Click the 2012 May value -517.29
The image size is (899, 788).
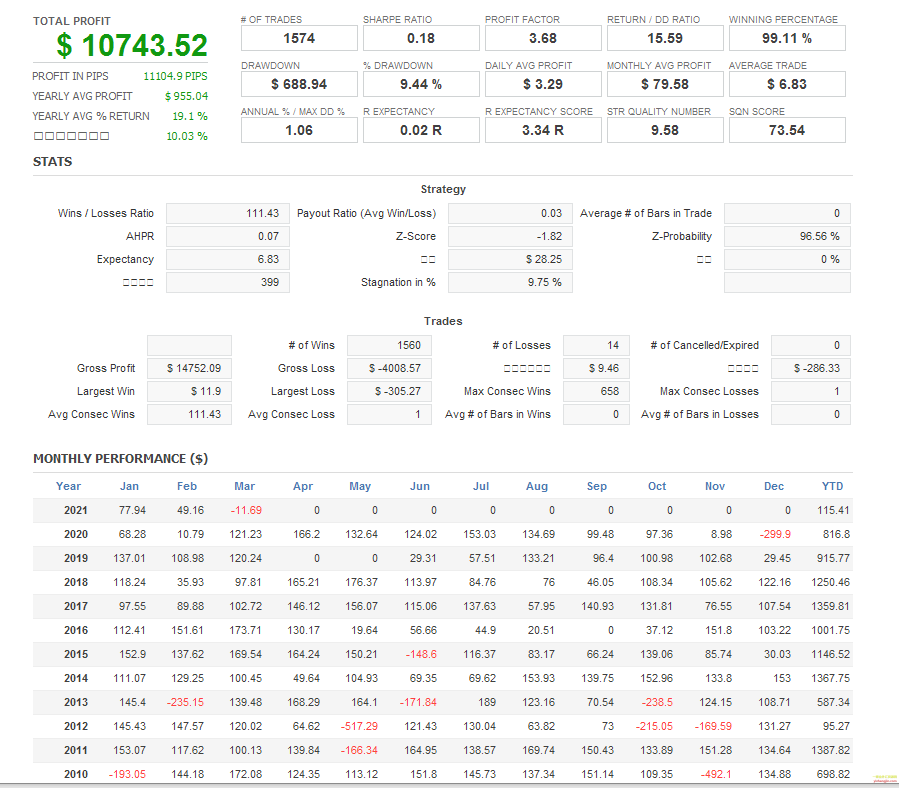(x=359, y=726)
